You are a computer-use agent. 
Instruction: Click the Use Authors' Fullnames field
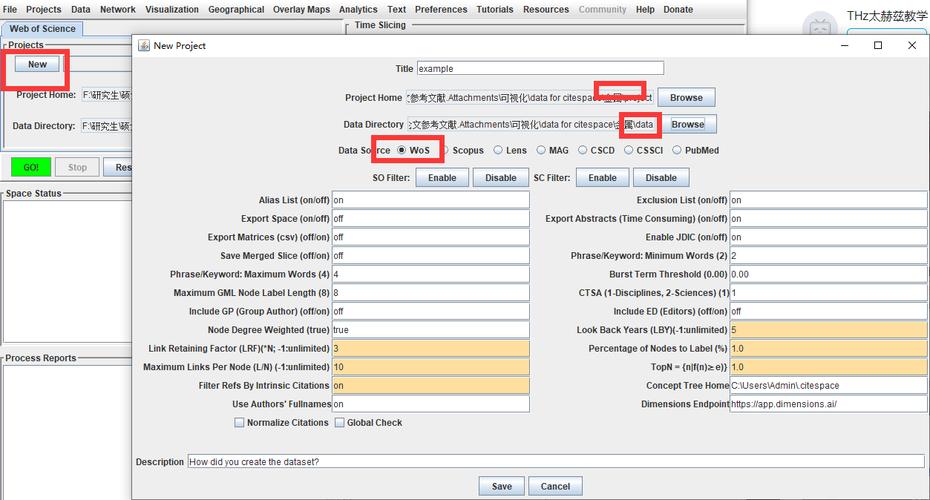(431, 404)
